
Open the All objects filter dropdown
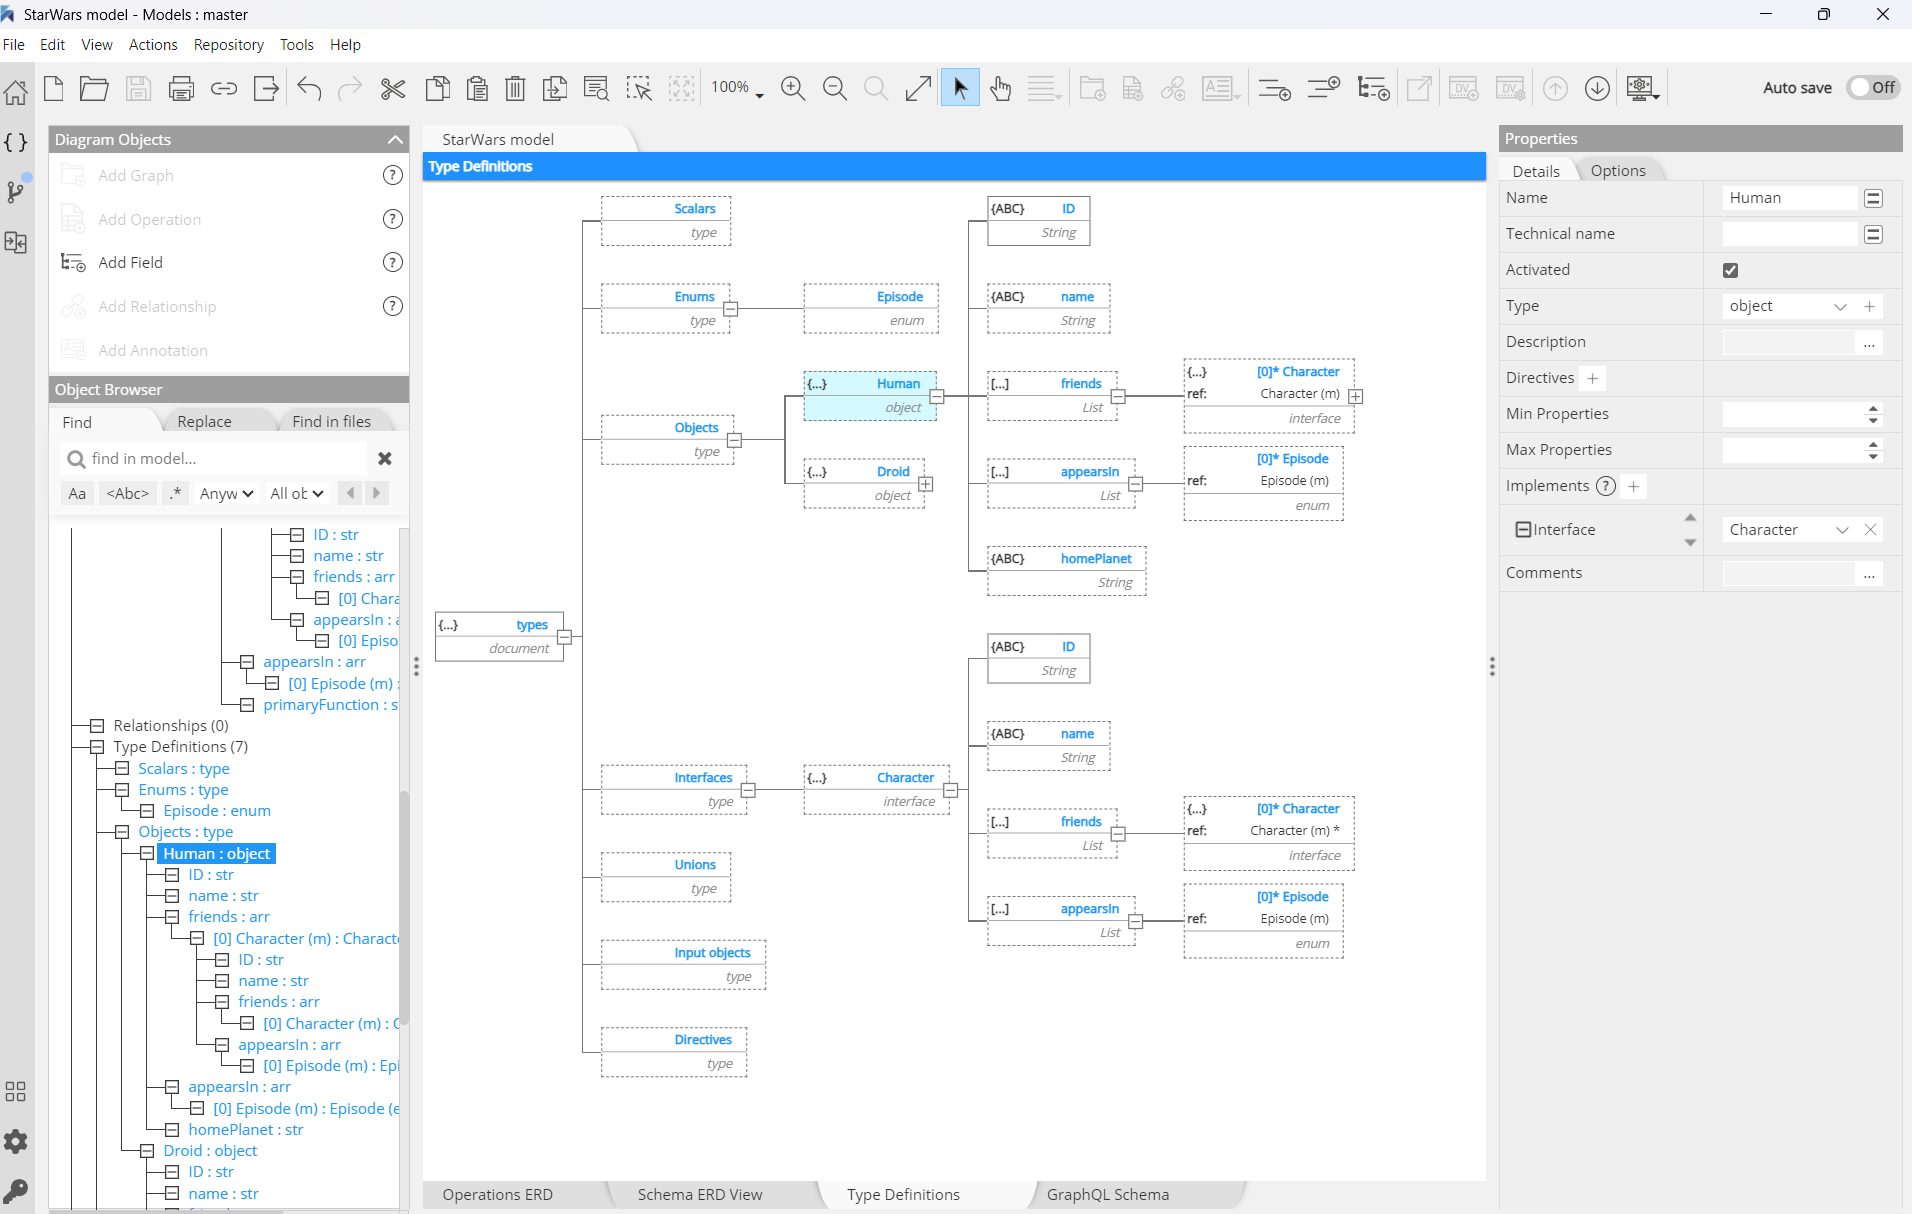click(297, 493)
